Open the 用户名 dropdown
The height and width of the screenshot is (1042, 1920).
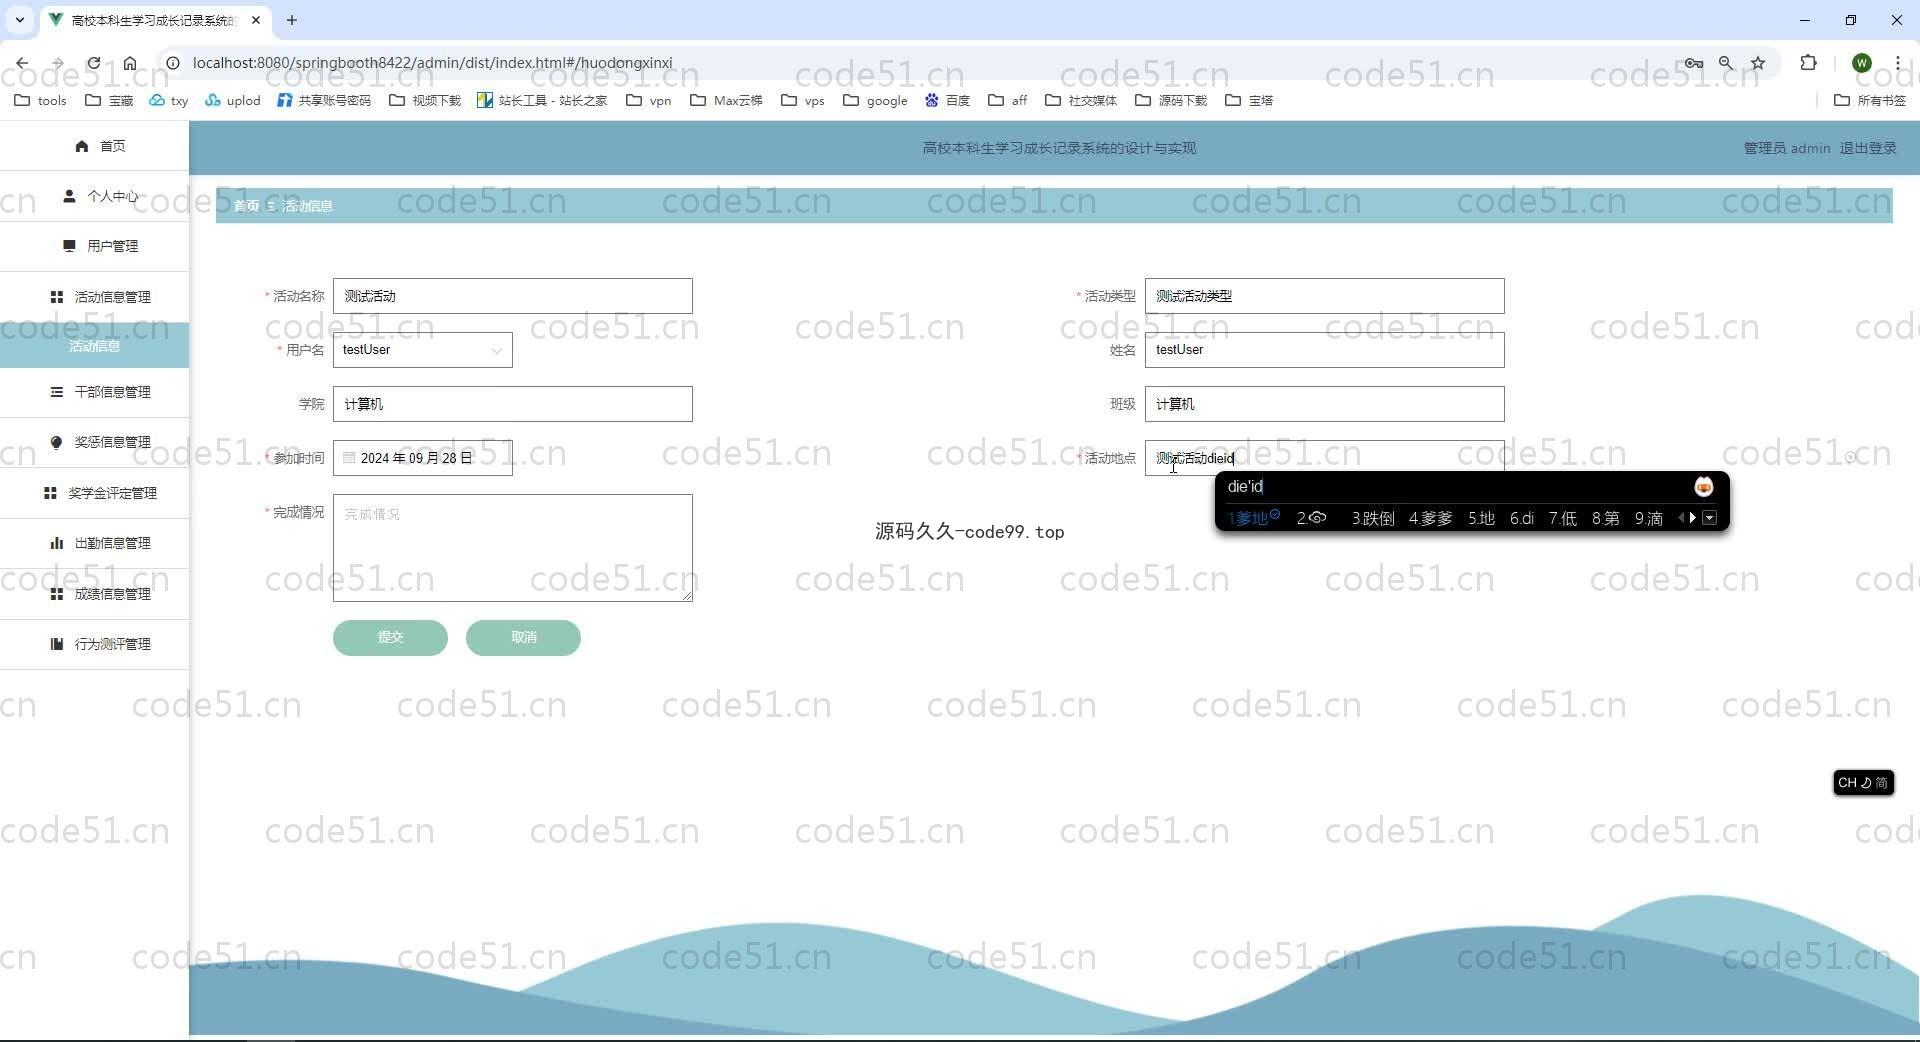pos(423,350)
